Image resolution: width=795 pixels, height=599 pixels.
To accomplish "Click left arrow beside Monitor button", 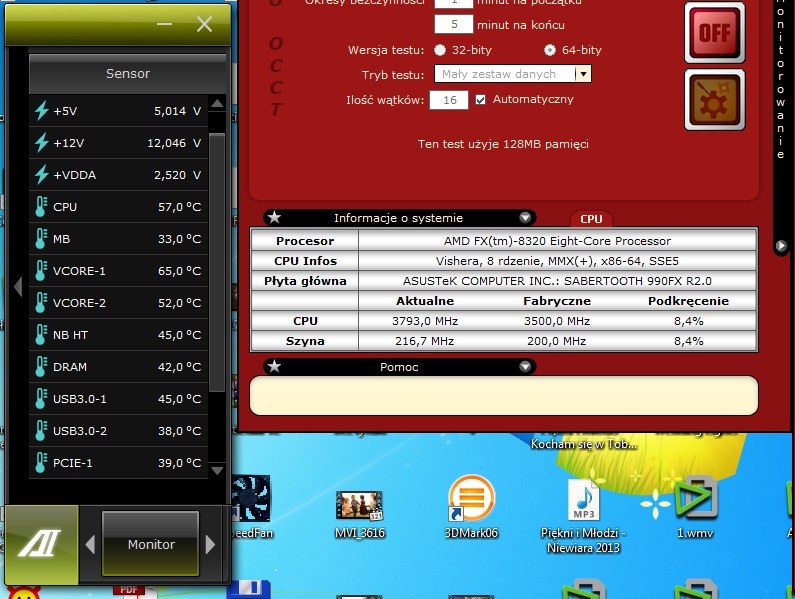I will (90, 545).
